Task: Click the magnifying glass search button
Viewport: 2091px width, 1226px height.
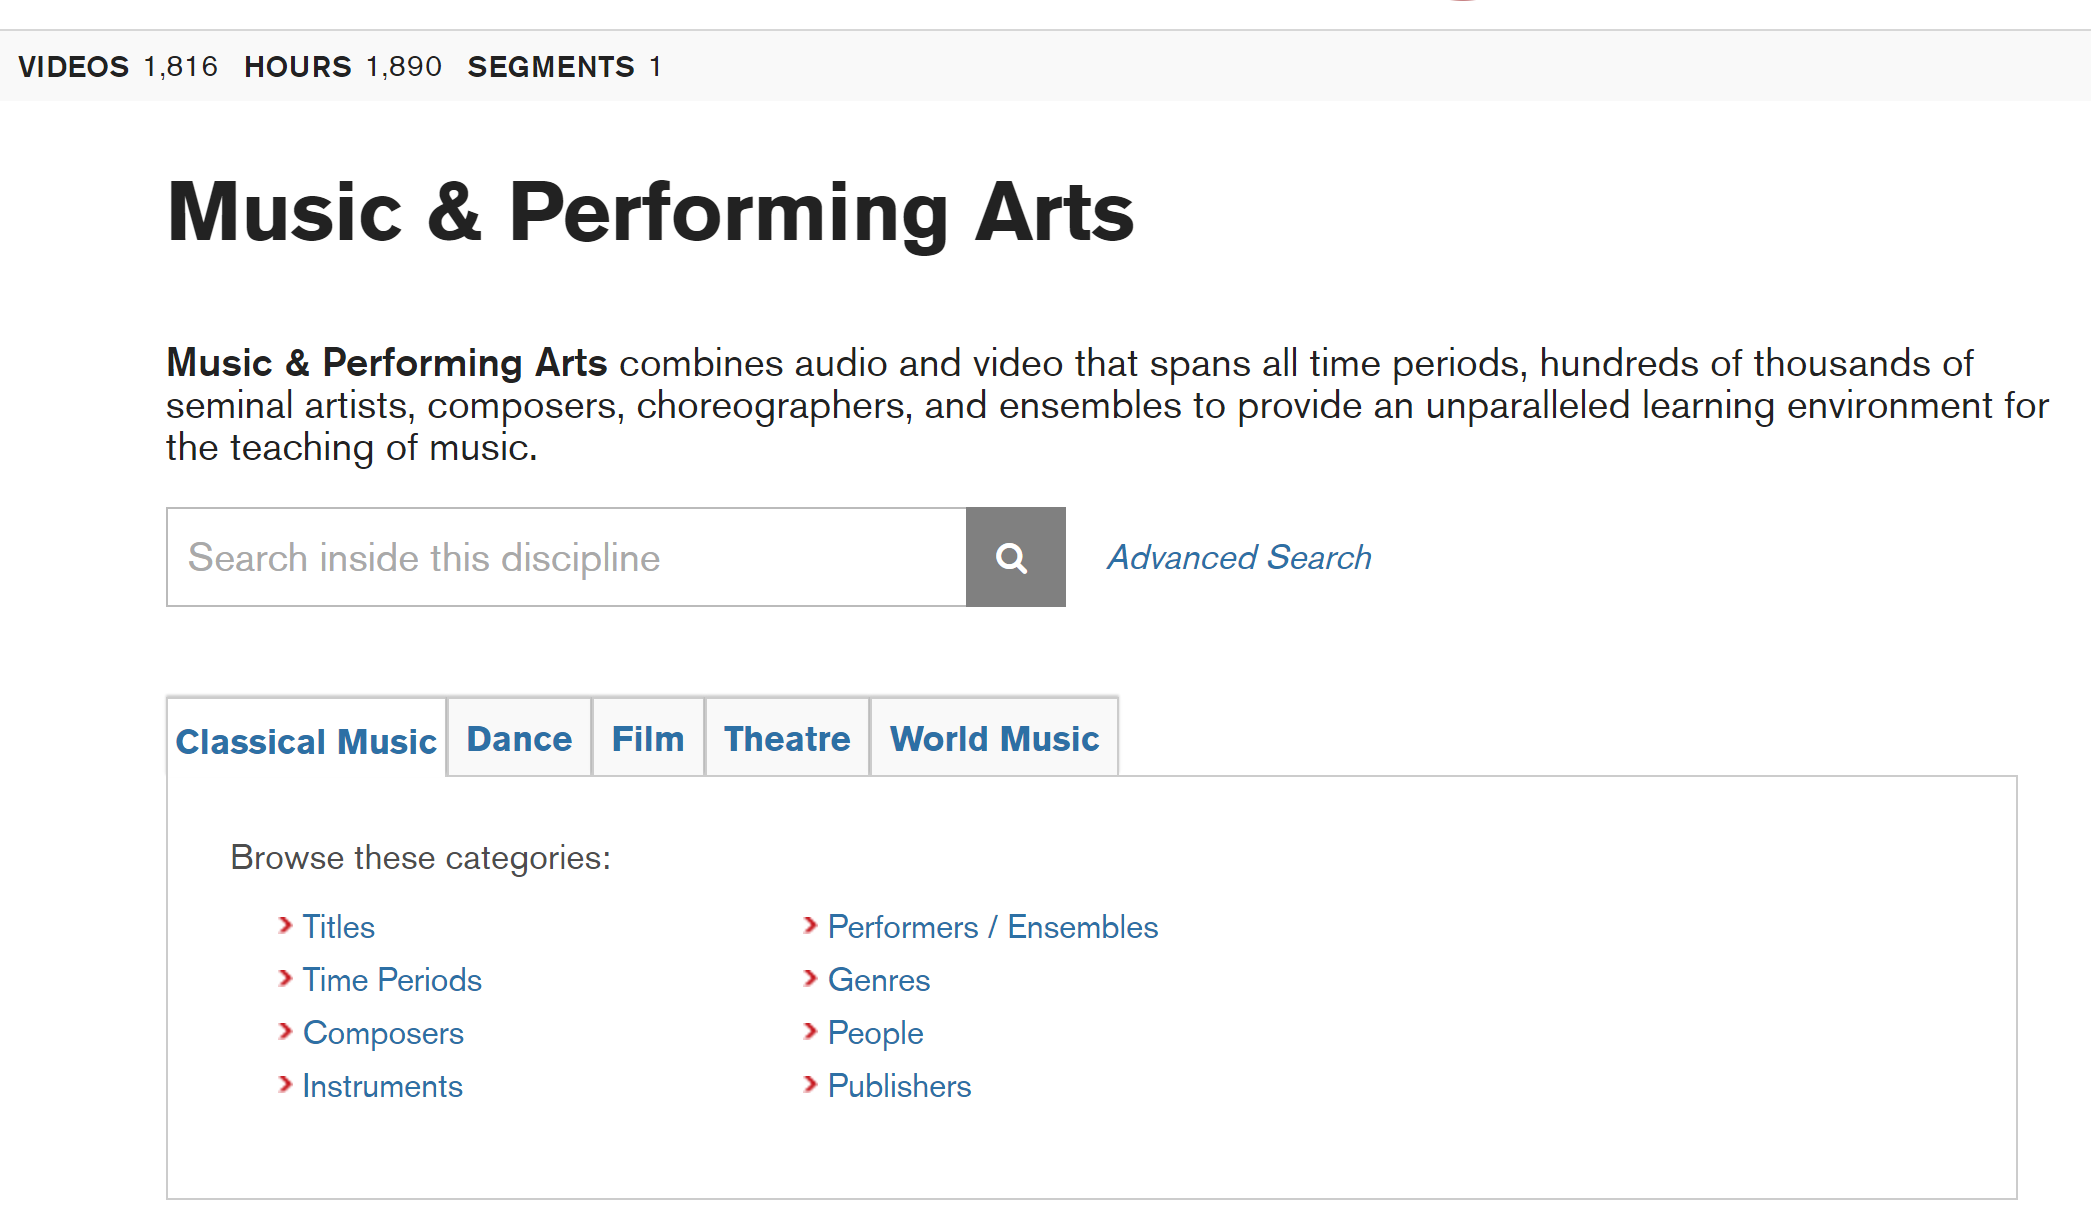Action: click(x=1014, y=557)
